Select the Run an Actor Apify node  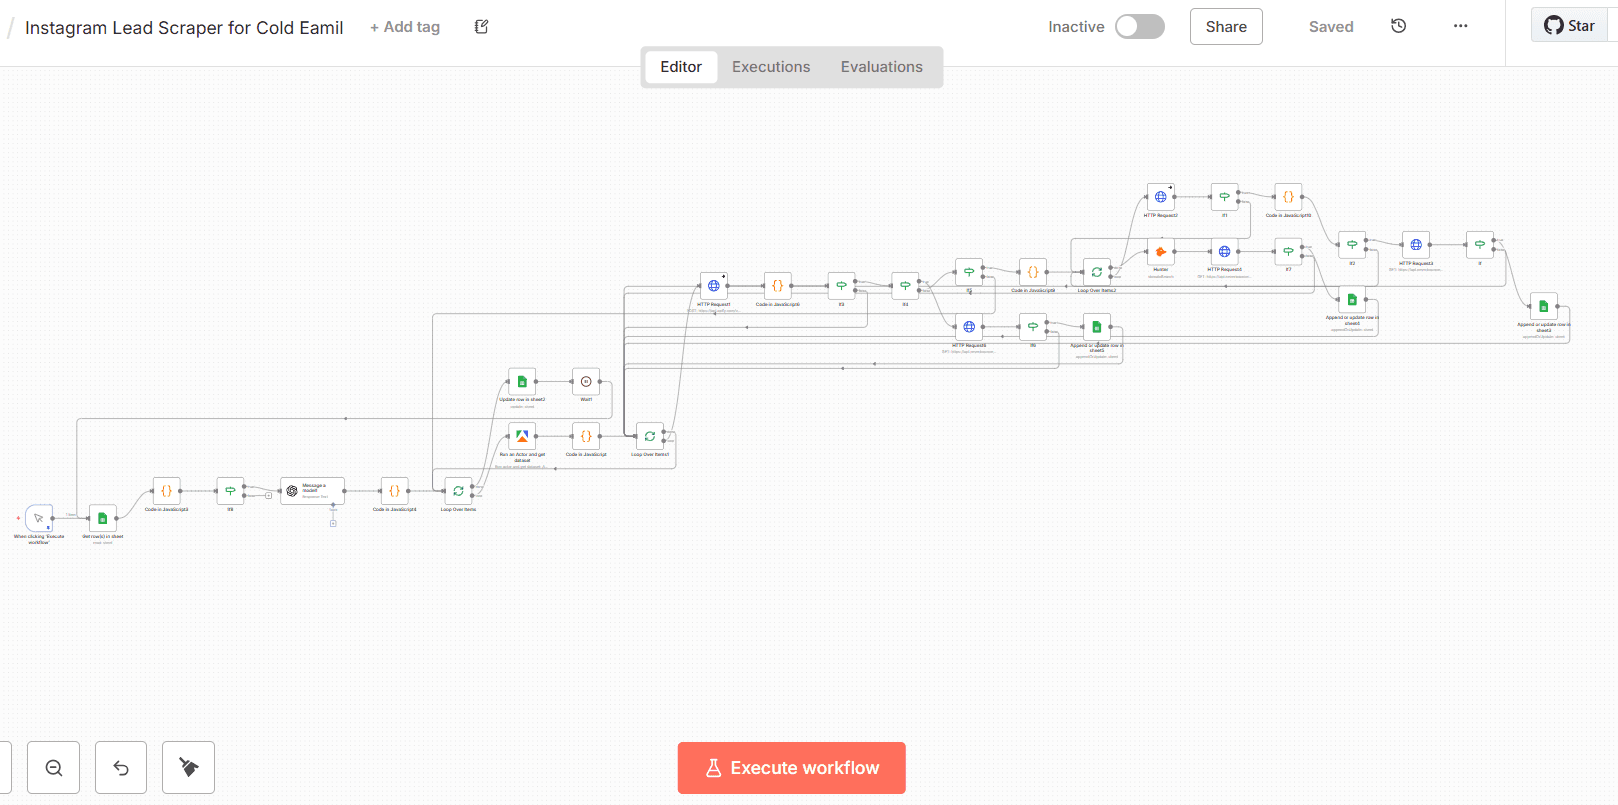[x=522, y=436]
